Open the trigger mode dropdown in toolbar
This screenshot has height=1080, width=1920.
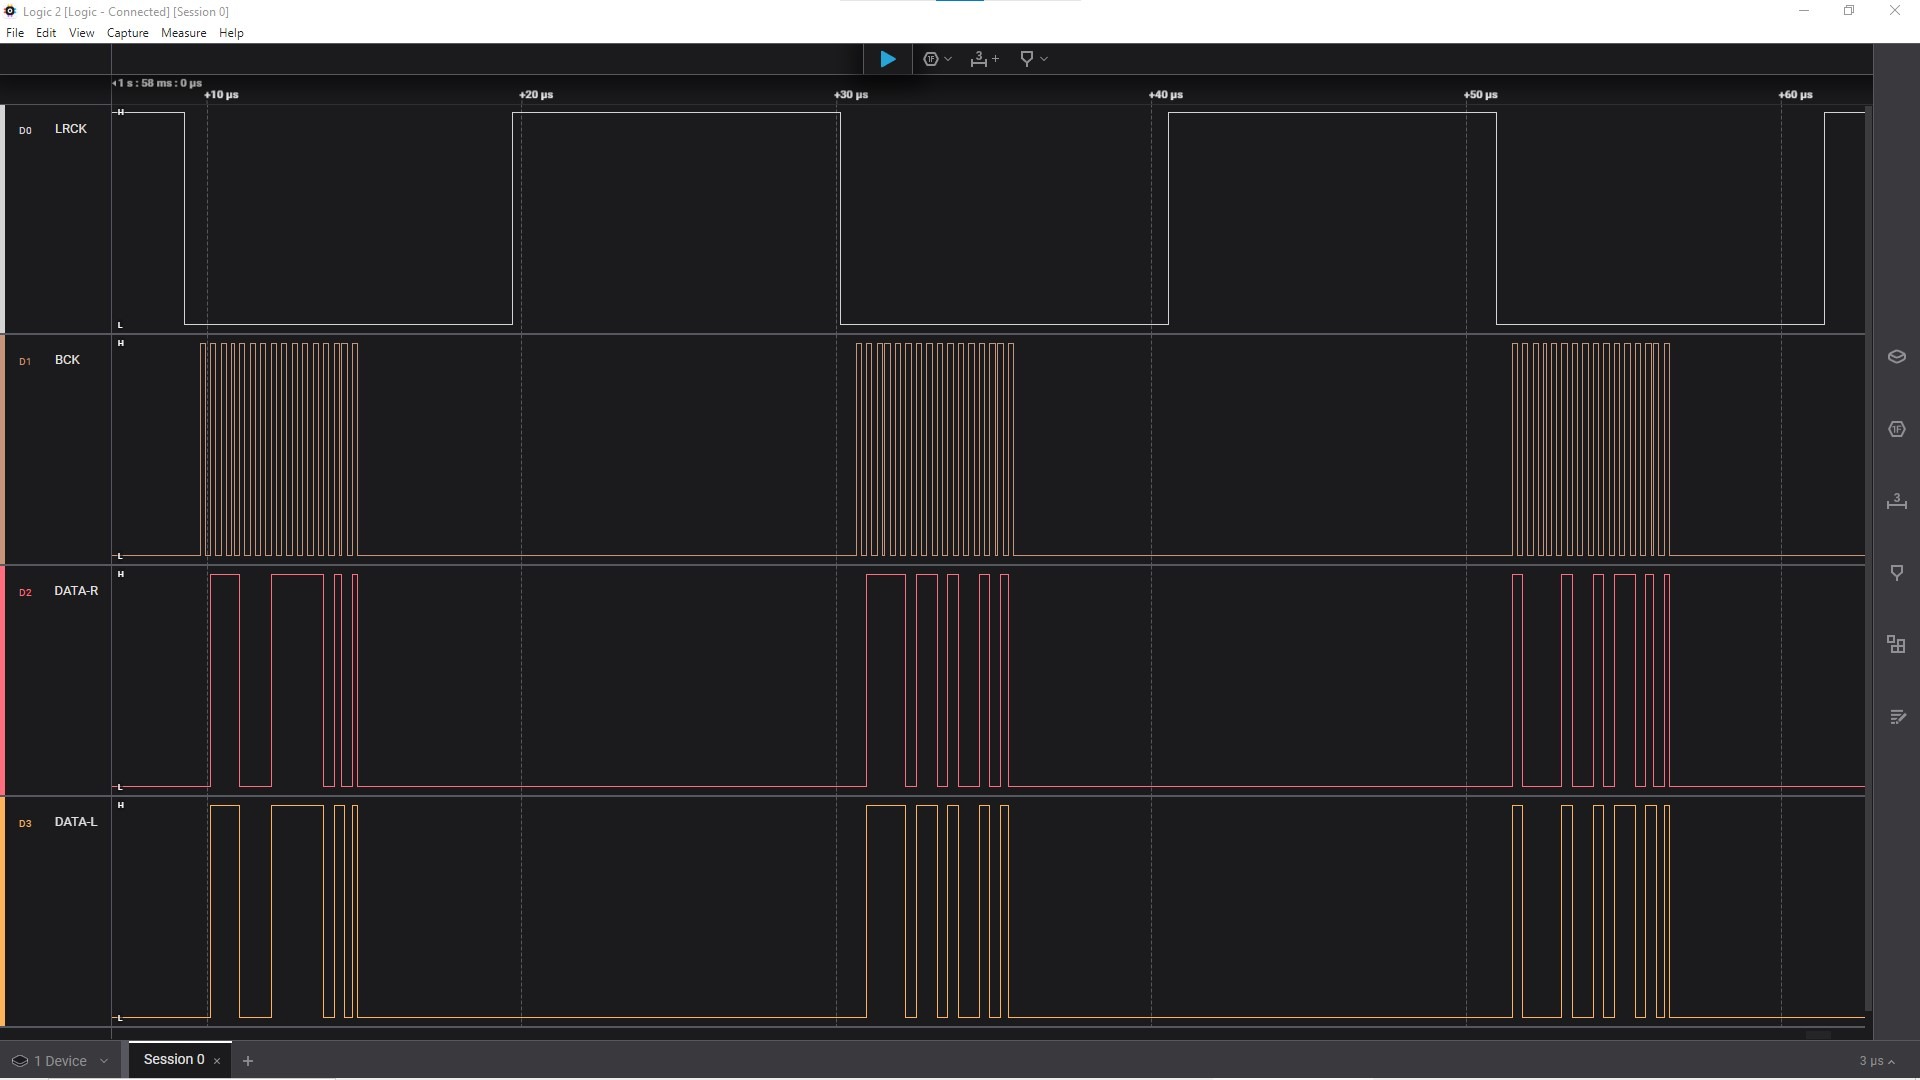937,59
